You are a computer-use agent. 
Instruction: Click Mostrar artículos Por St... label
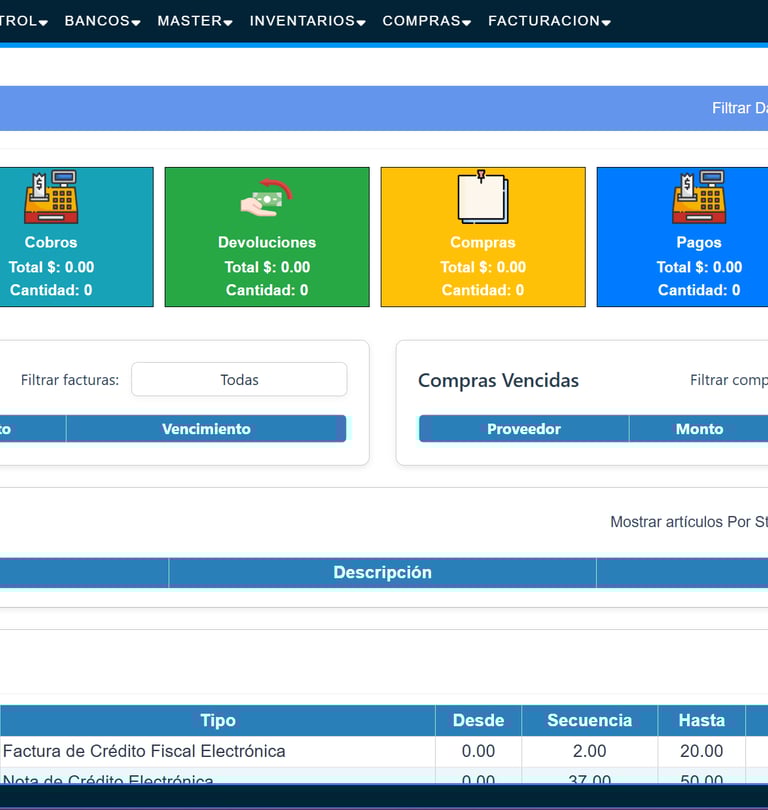(689, 522)
